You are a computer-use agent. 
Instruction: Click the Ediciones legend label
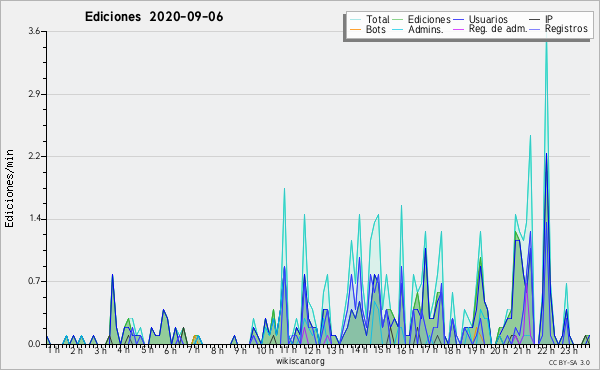coord(429,19)
